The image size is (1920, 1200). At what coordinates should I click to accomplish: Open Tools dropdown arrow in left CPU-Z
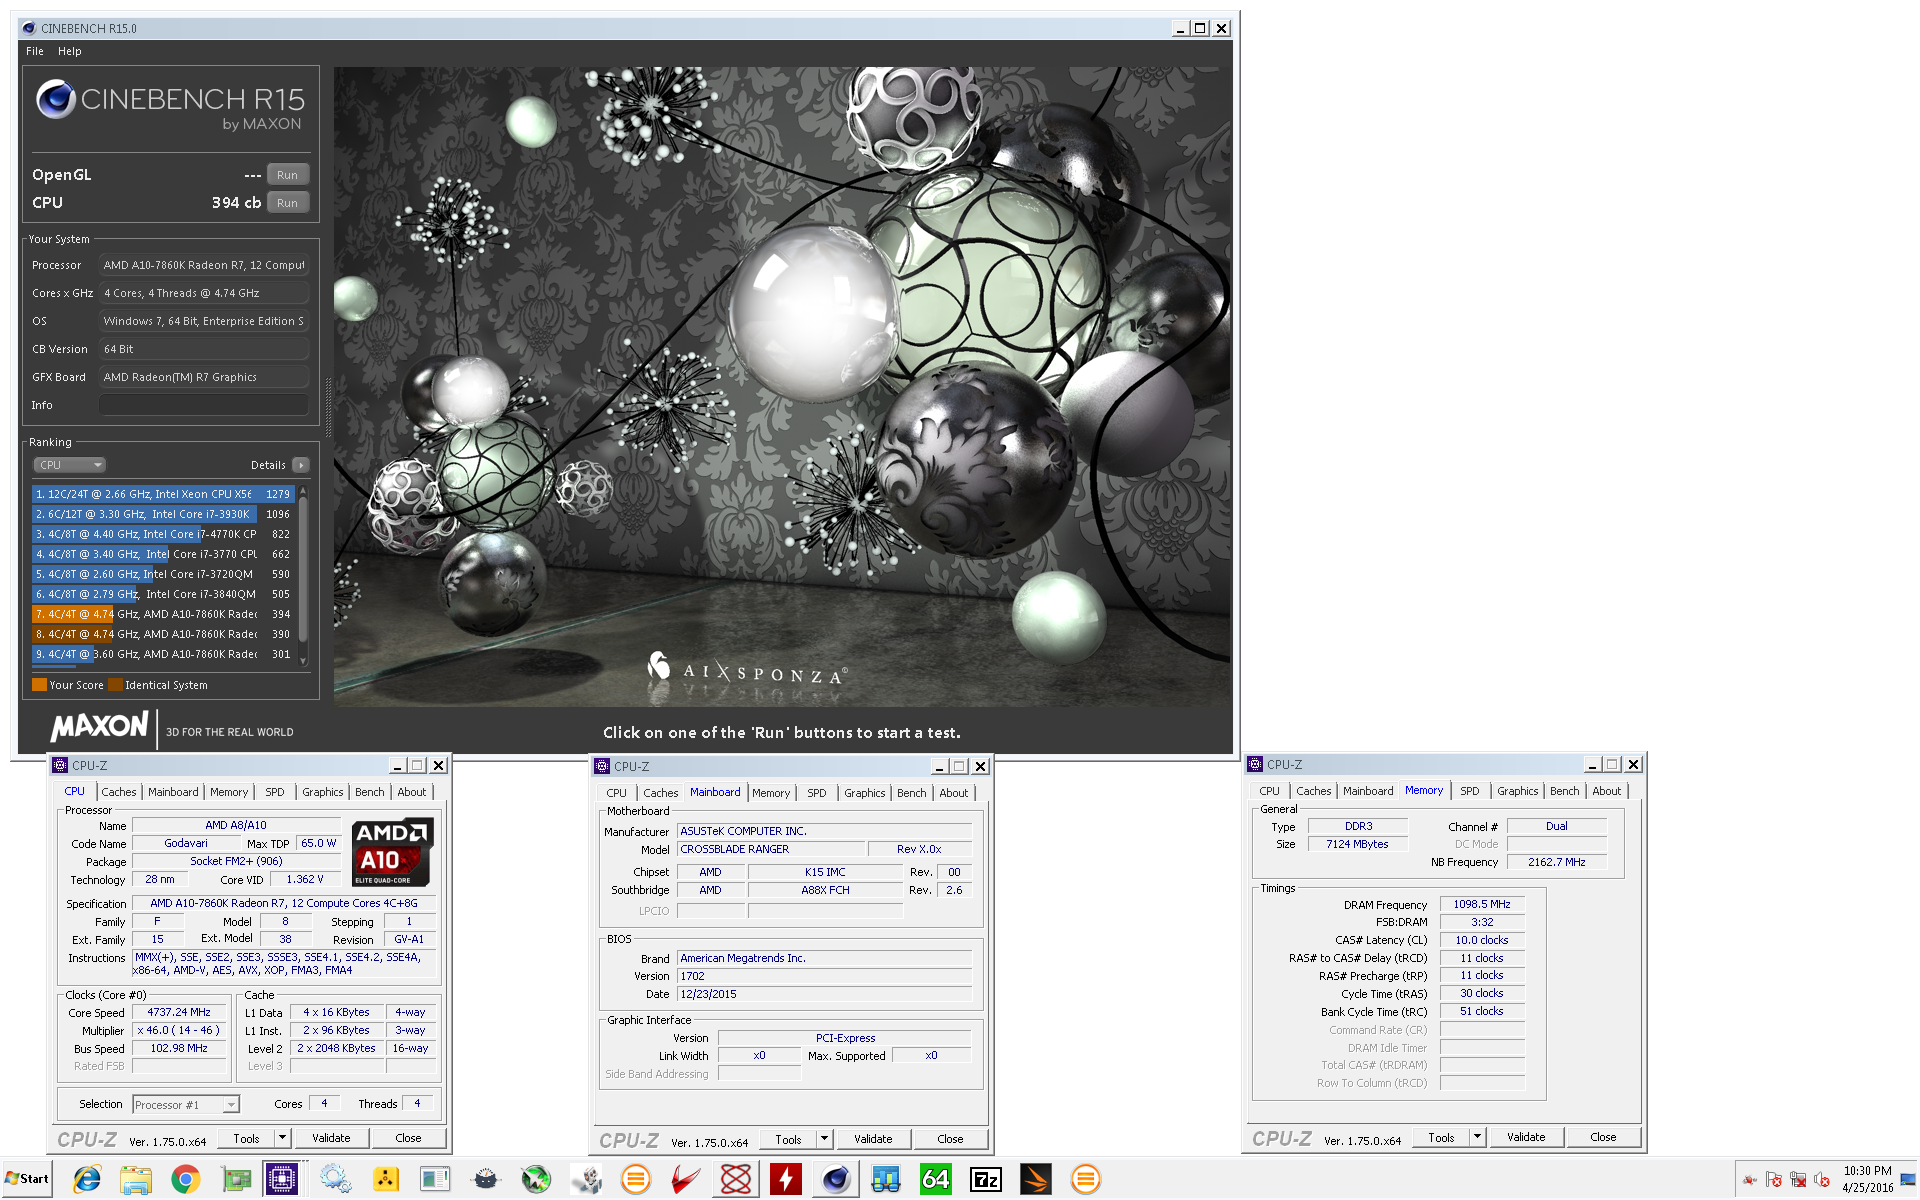pyautogui.click(x=282, y=1138)
